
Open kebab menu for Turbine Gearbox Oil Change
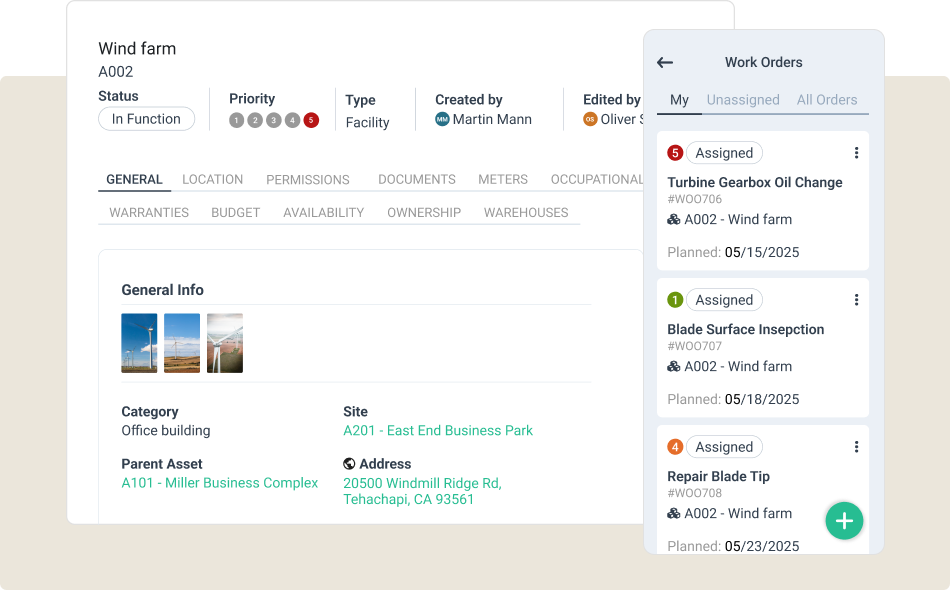[856, 153]
